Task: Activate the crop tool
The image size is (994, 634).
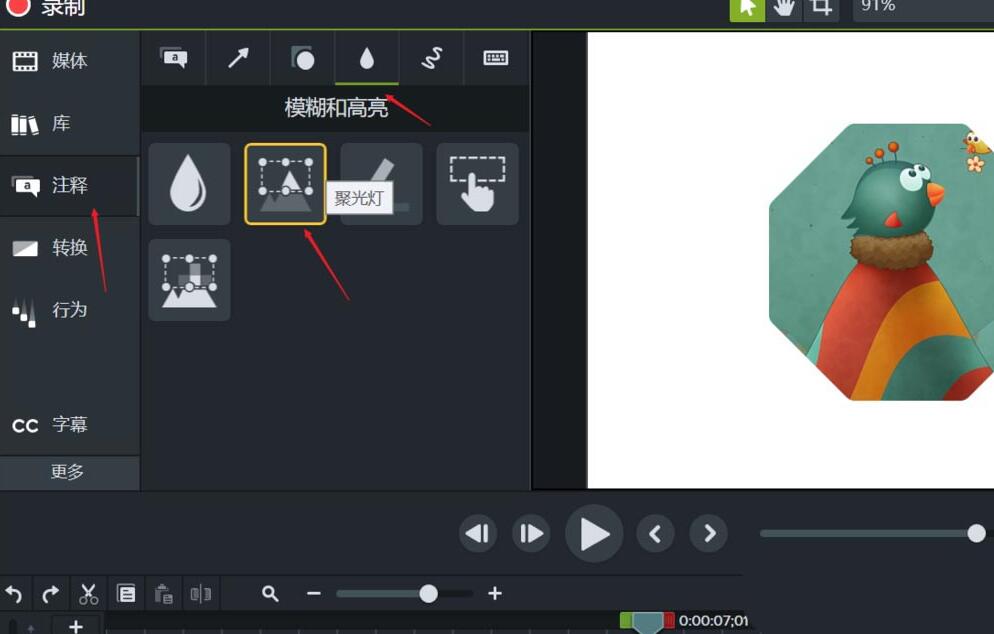Action: 821,8
